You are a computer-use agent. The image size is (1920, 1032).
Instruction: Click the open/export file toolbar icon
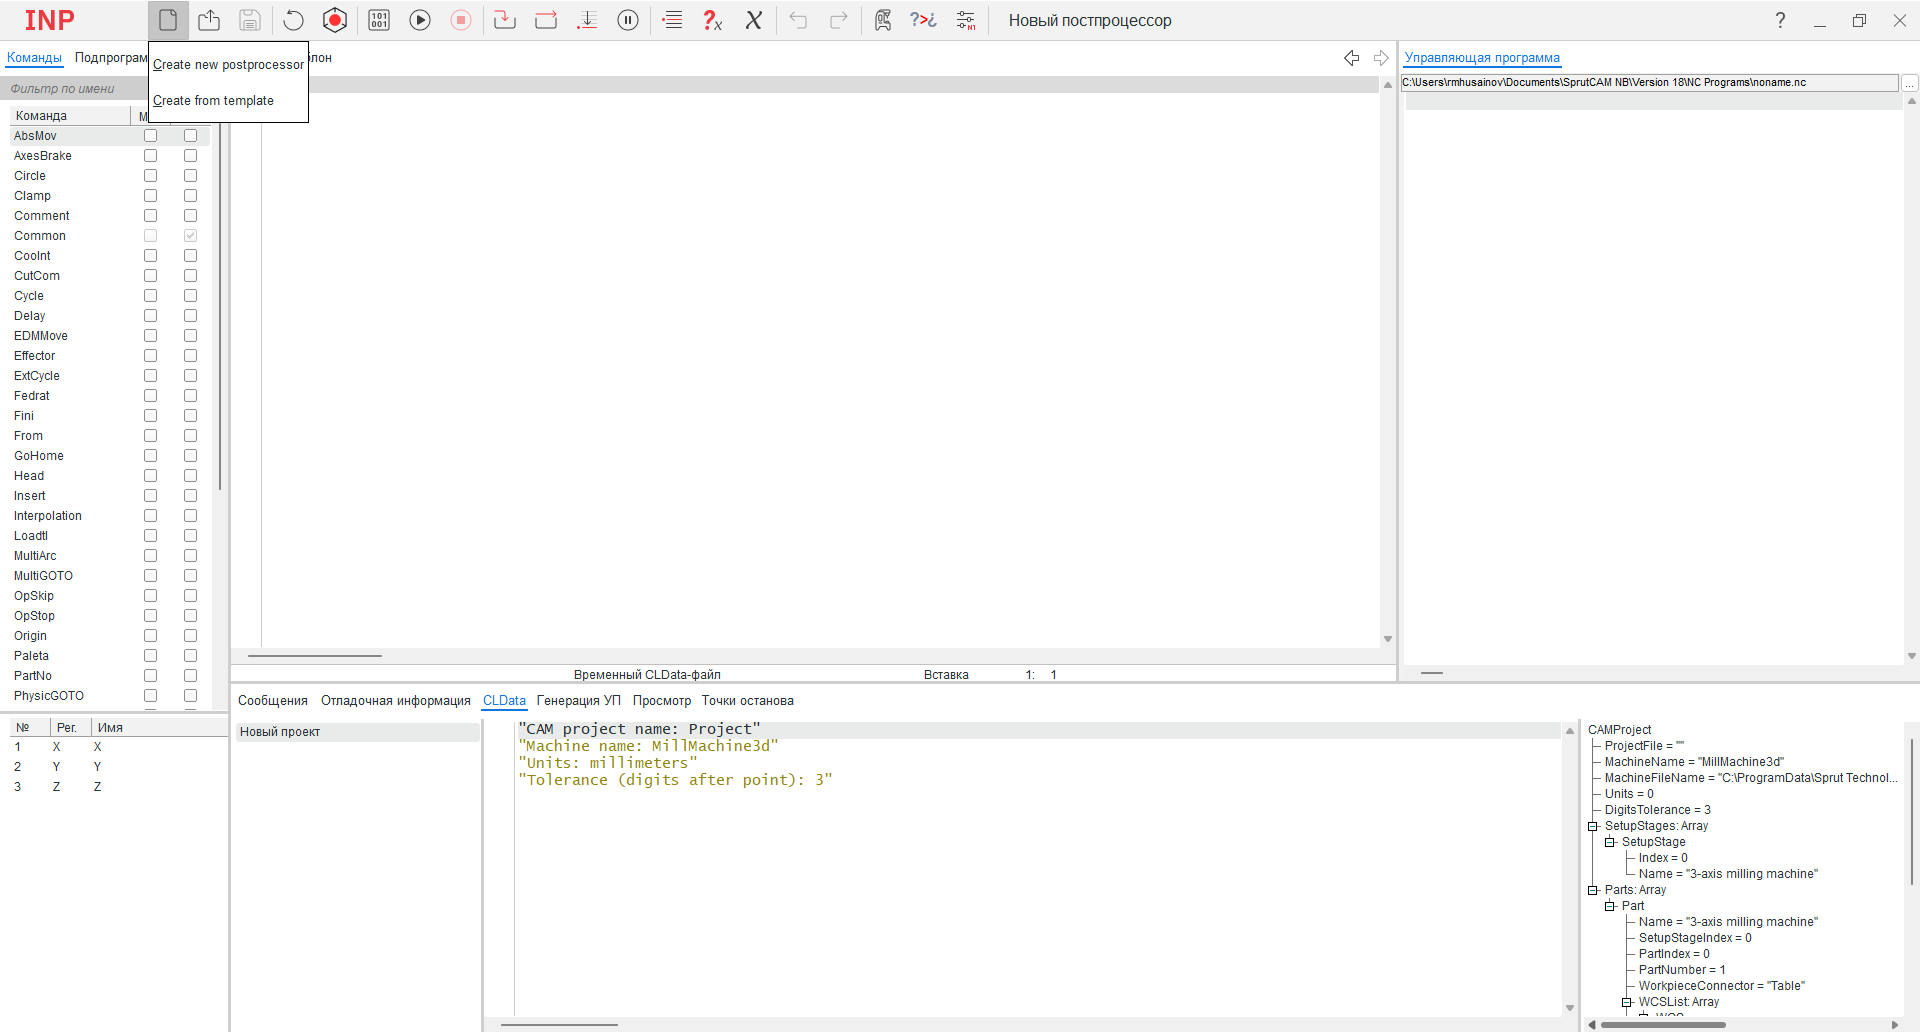click(209, 20)
